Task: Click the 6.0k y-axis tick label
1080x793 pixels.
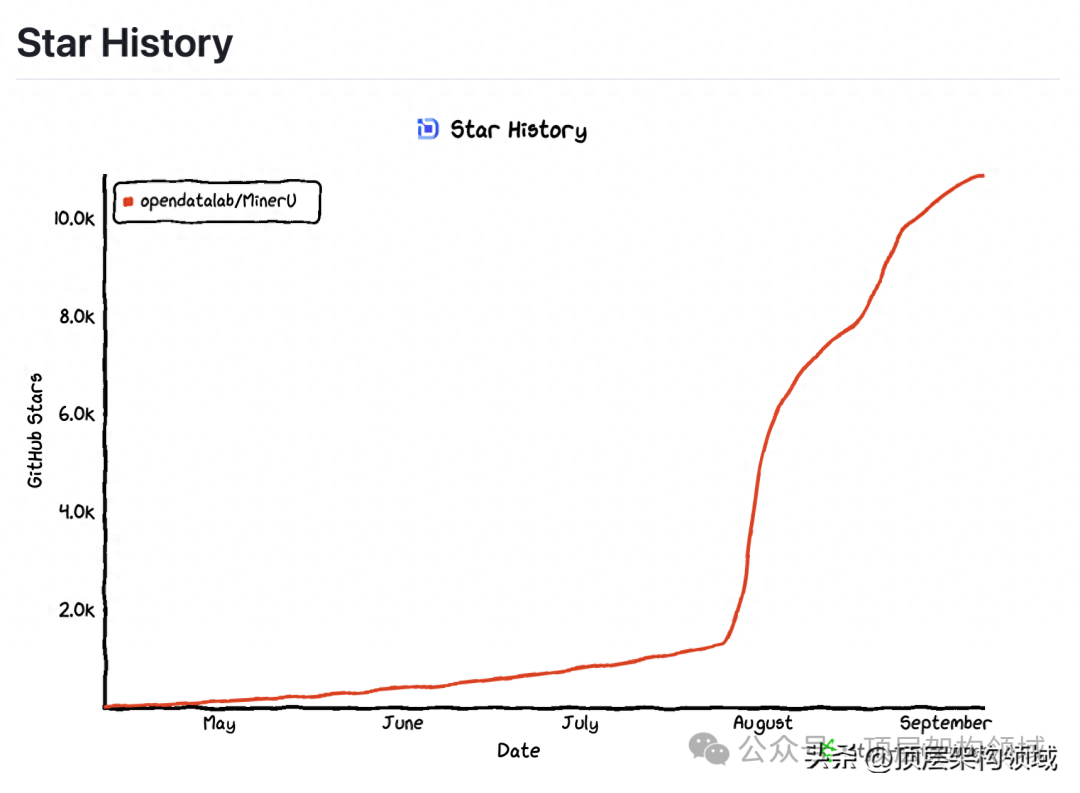Action: 75,414
